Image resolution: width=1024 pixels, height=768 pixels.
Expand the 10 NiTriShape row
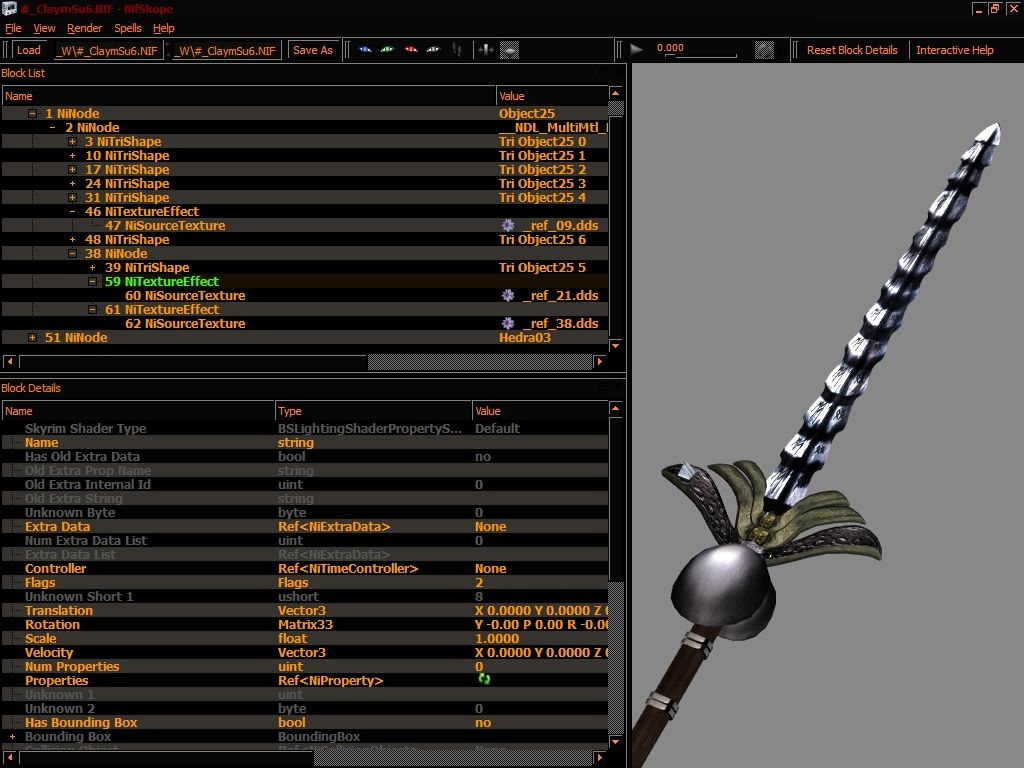tap(72, 155)
